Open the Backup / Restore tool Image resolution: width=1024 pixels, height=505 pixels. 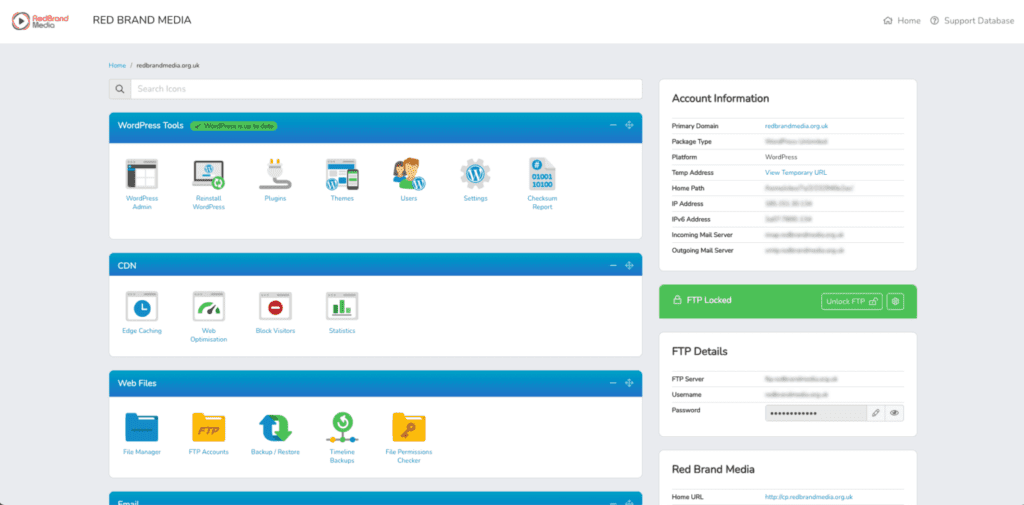tap(275, 427)
